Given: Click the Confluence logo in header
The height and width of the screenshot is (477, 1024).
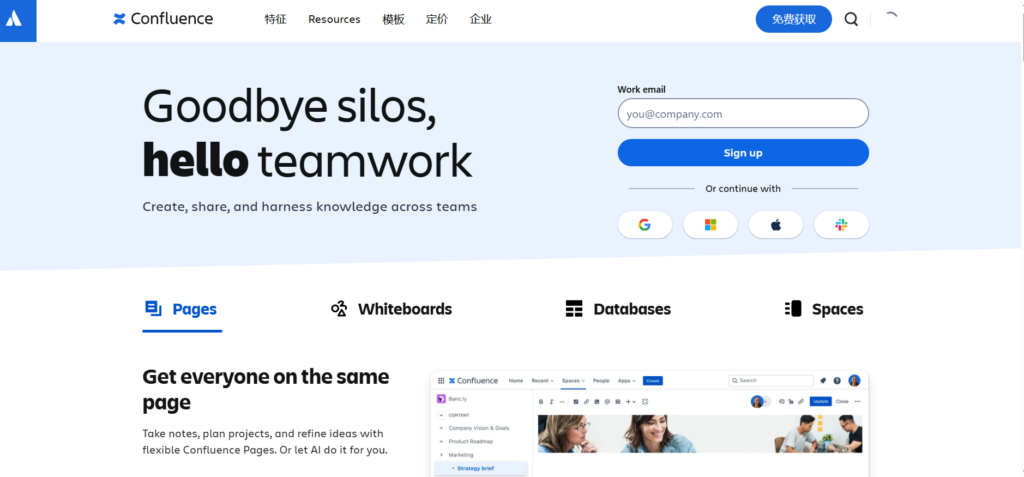Looking at the screenshot, I should 163,19.
